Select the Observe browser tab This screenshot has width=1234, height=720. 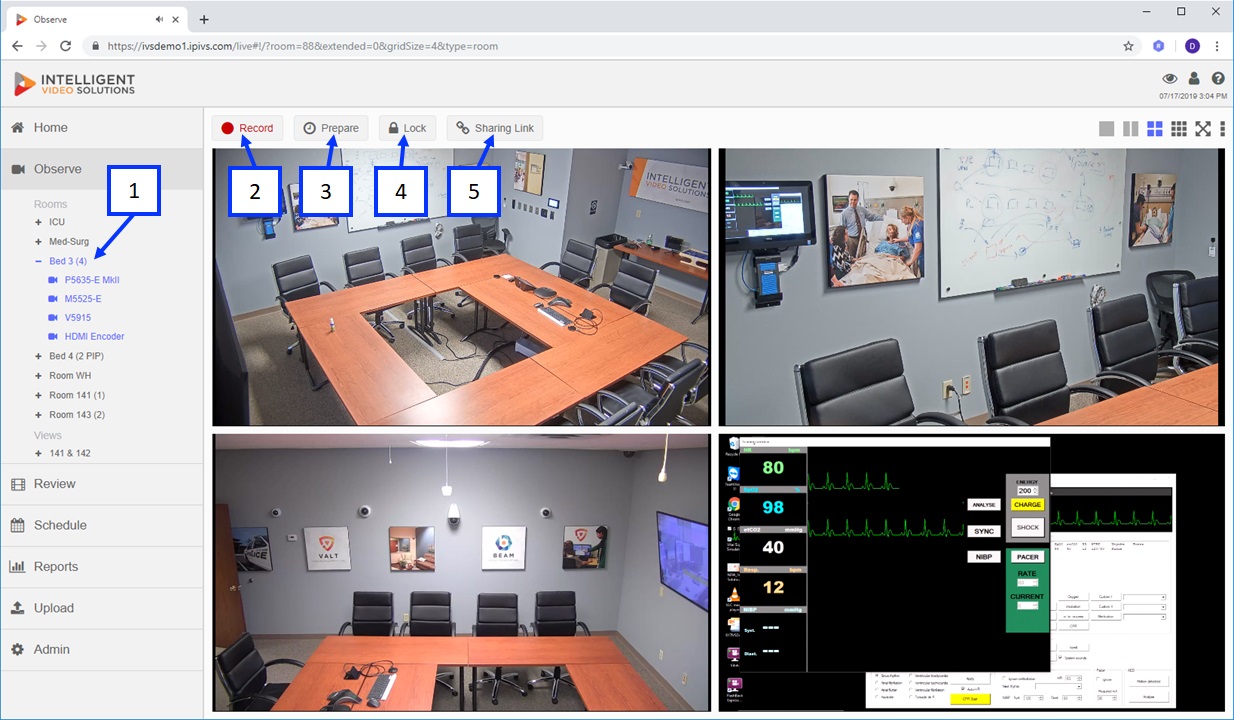click(x=97, y=19)
